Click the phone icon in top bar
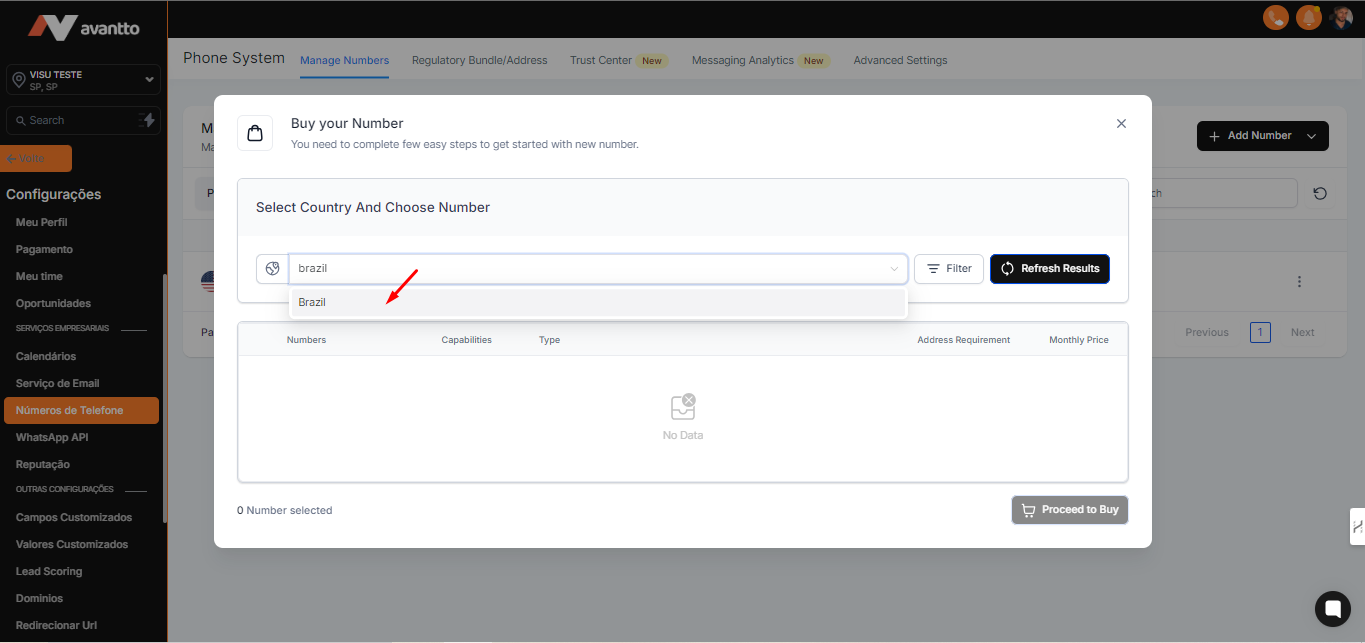 coord(1275,18)
